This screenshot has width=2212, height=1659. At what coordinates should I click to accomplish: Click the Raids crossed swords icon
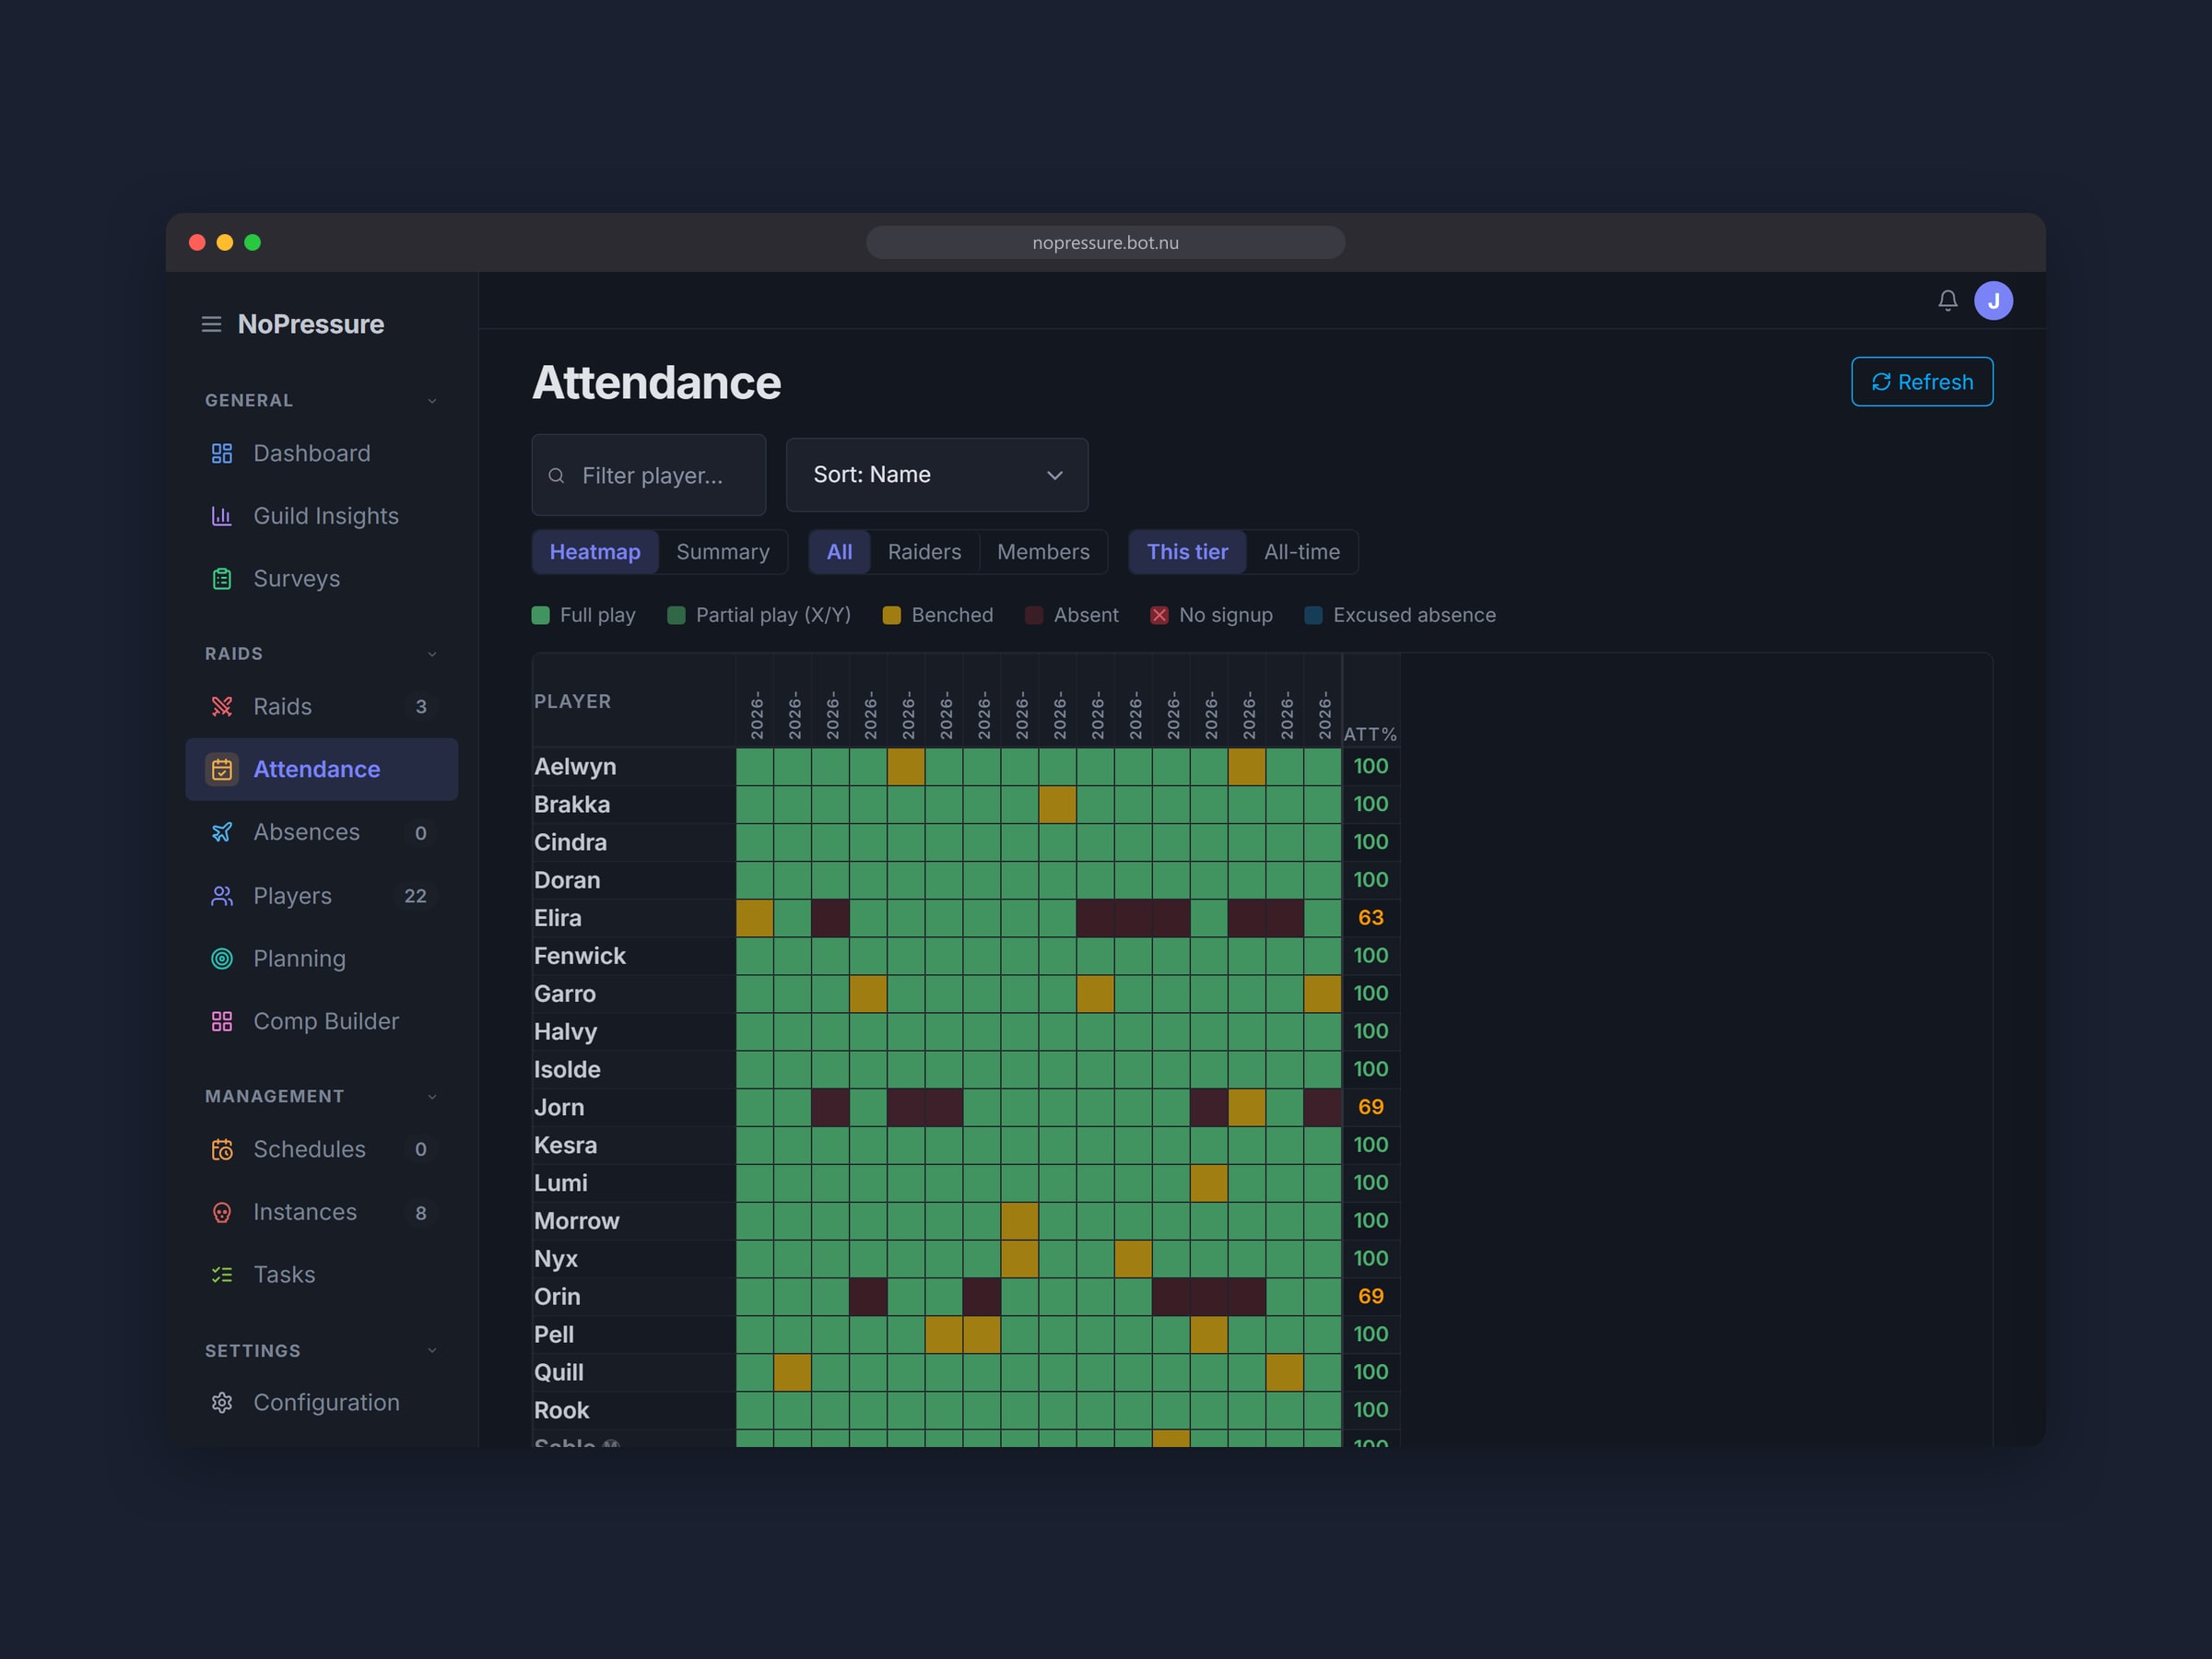(222, 707)
